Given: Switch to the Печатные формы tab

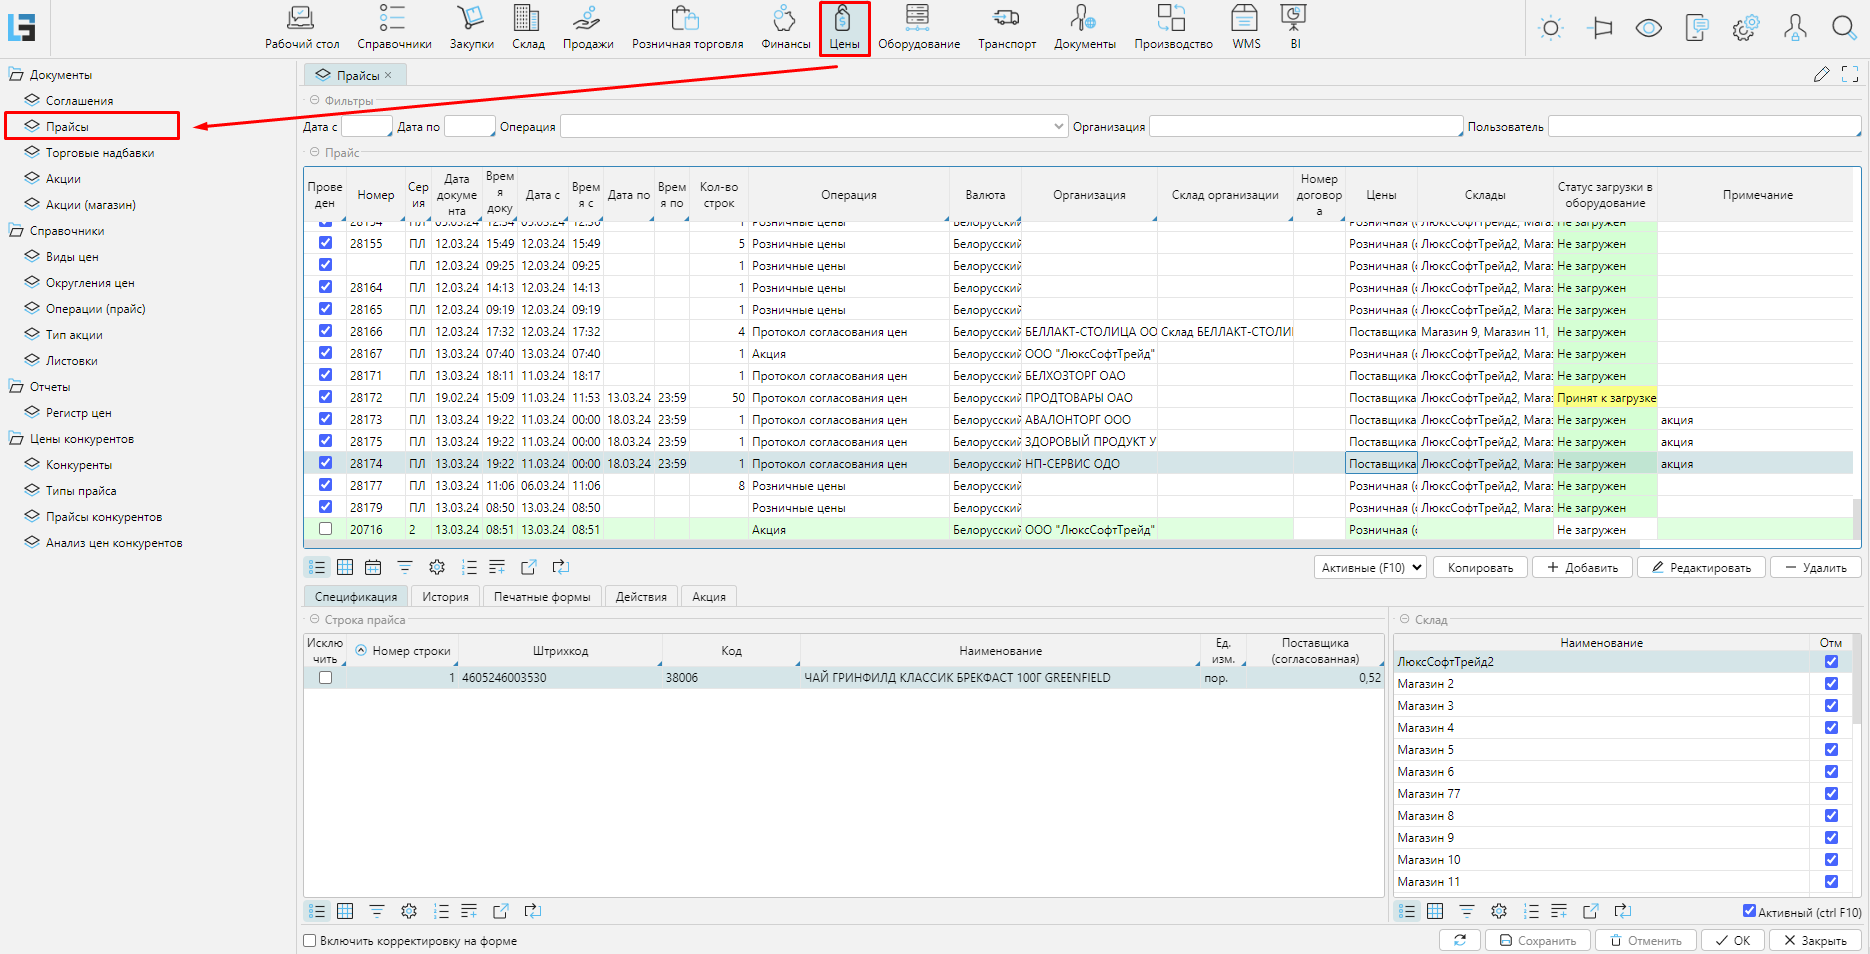Looking at the screenshot, I should tap(541, 597).
